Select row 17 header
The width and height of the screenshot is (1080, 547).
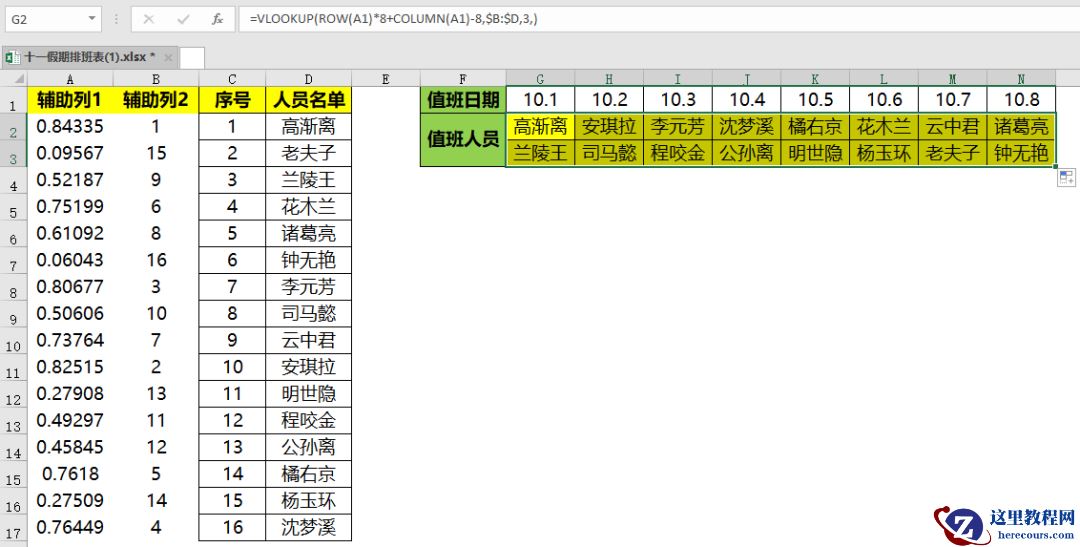(x=13, y=528)
